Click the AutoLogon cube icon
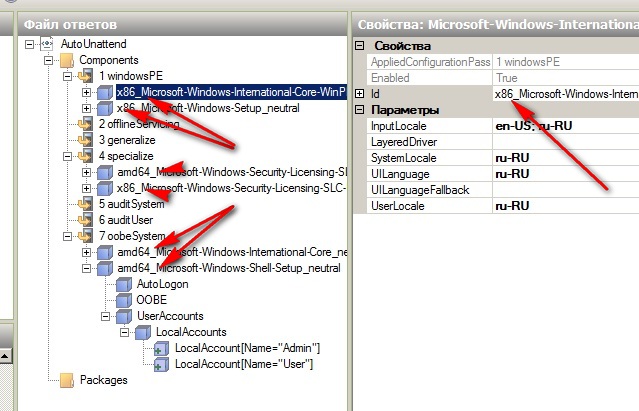 coord(124,284)
